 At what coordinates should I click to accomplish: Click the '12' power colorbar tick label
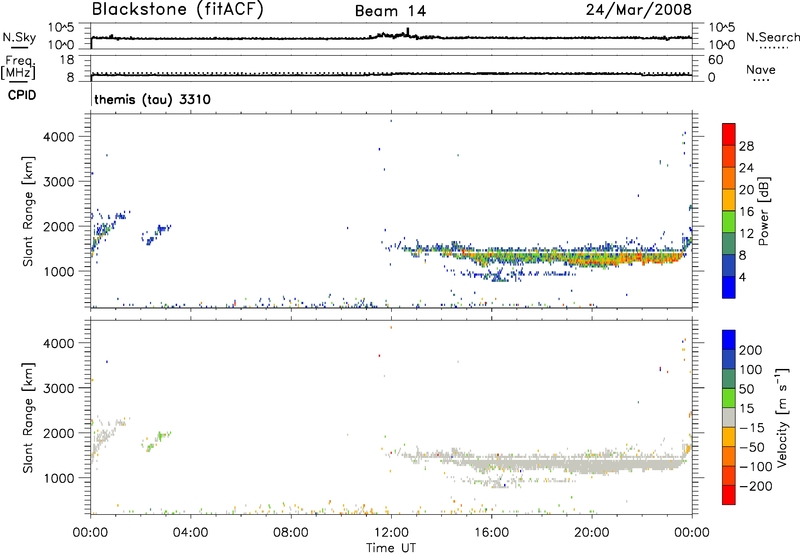coord(746,234)
